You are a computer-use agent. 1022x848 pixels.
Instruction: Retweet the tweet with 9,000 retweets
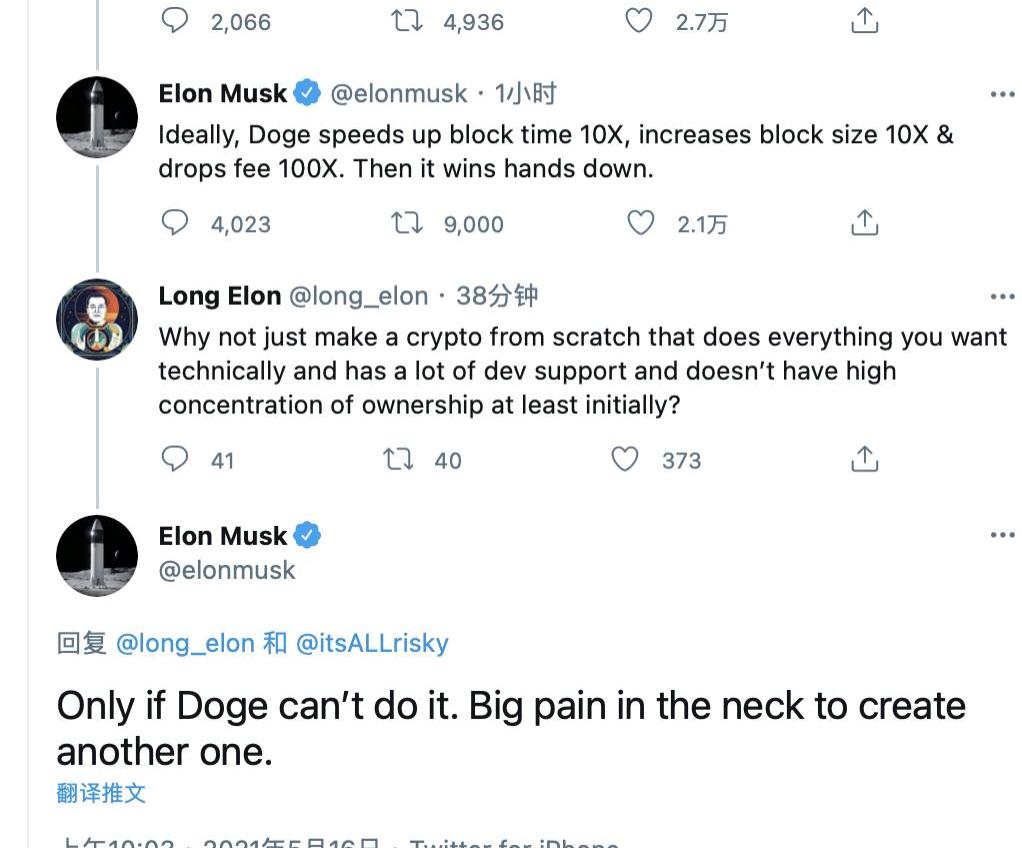[407, 223]
